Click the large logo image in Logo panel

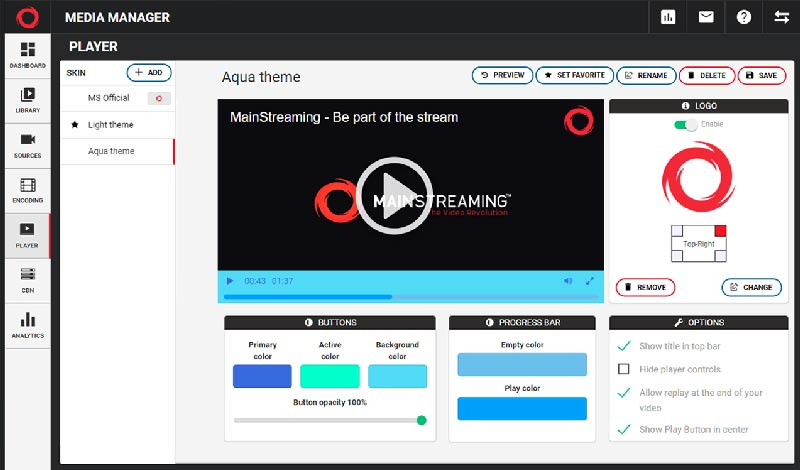[x=698, y=177]
